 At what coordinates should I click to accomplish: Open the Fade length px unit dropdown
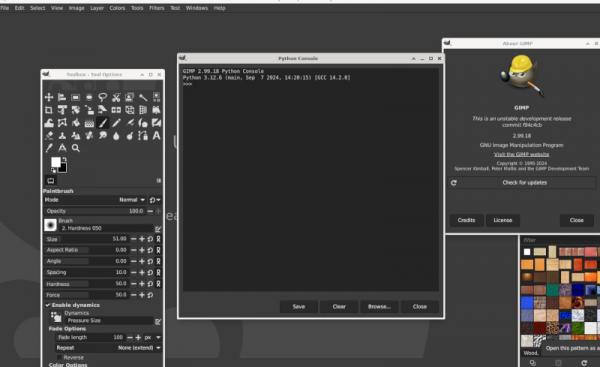152,338
